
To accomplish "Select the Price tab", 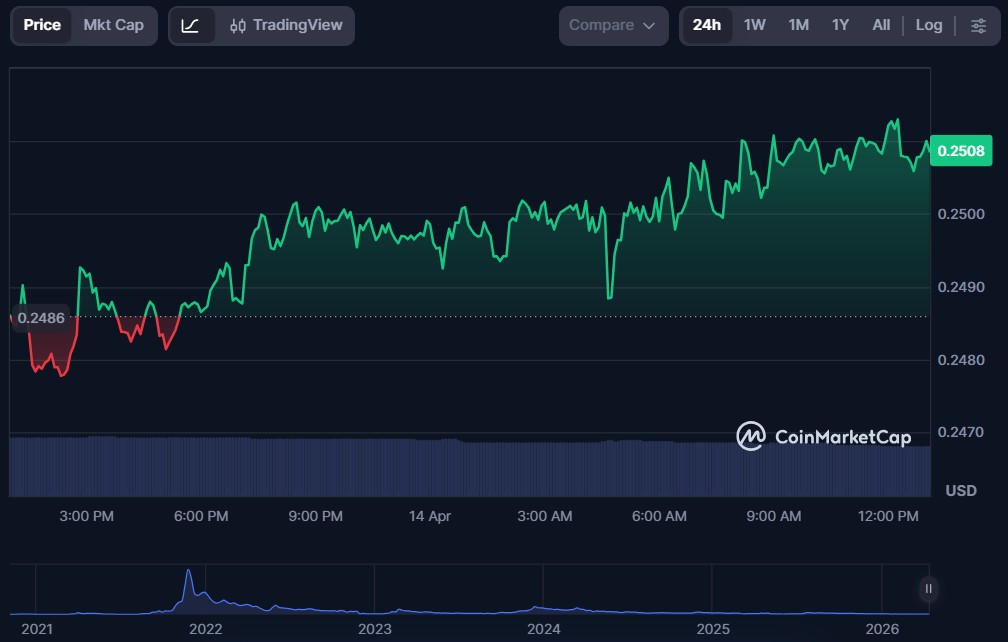I will [42, 25].
